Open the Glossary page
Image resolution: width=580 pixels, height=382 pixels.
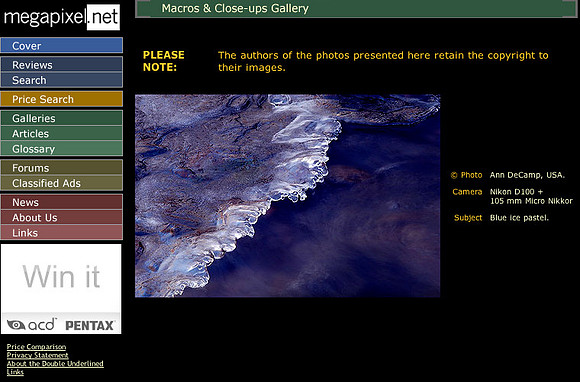click(61, 149)
